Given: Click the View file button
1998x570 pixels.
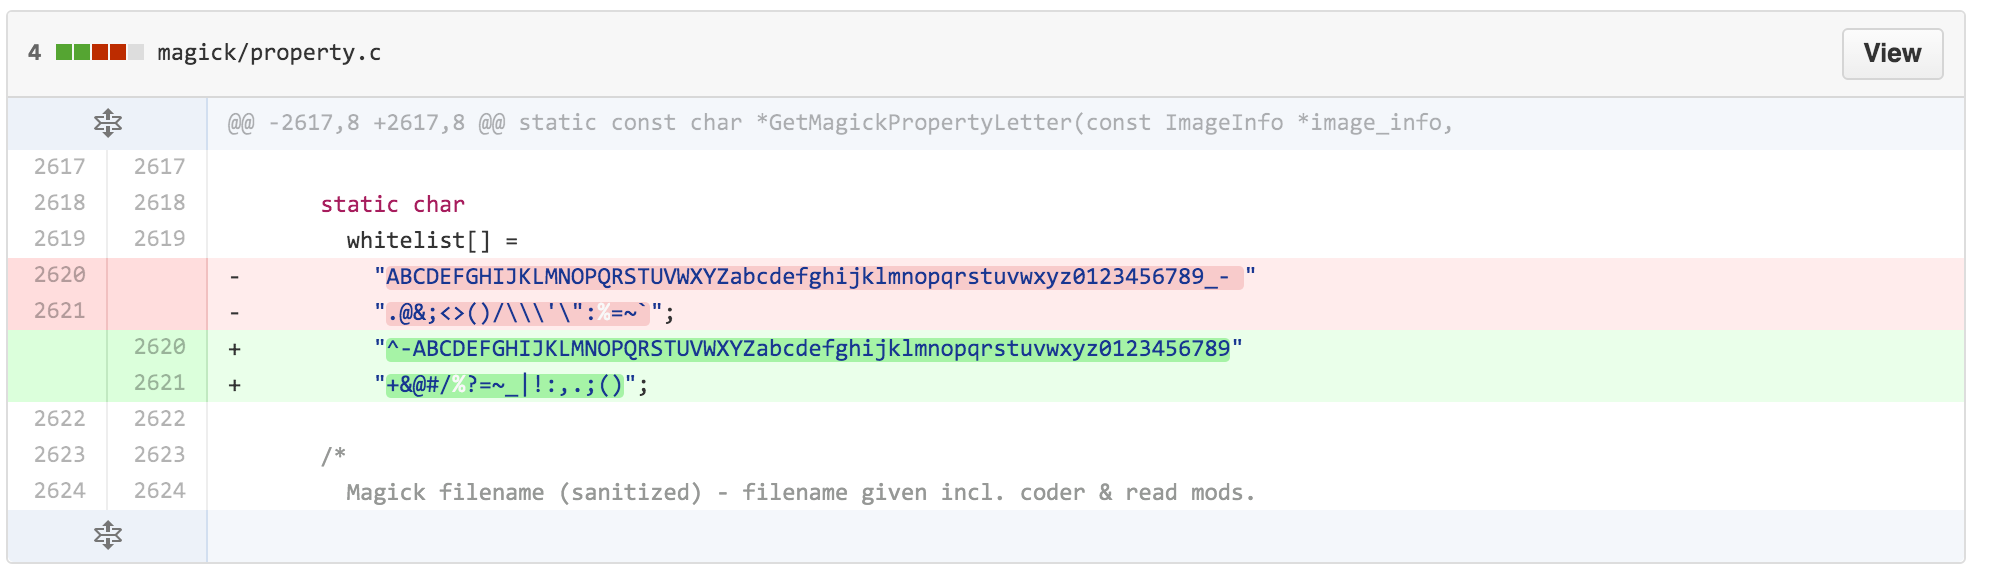Looking at the screenshot, I should coord(1891,54).
